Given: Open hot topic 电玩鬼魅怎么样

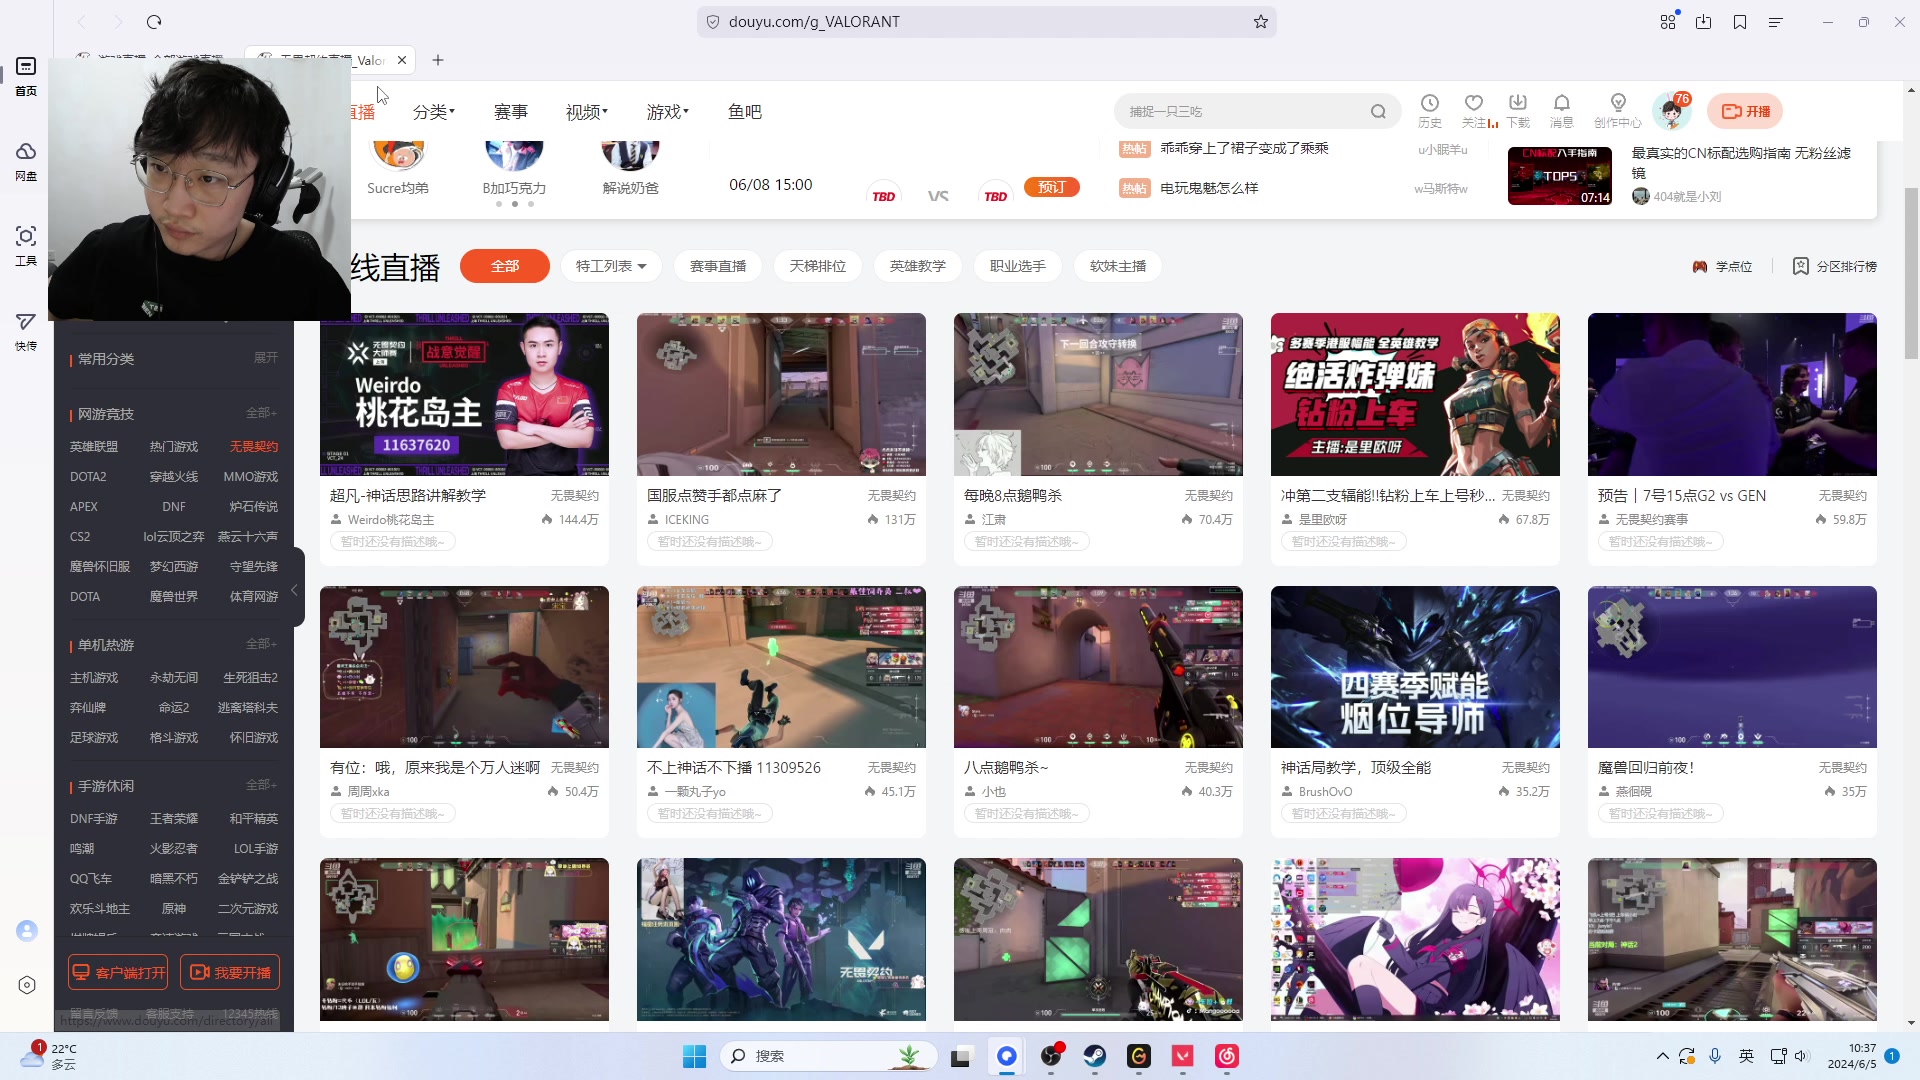Looking at the screenshot, I should 1209,188.
